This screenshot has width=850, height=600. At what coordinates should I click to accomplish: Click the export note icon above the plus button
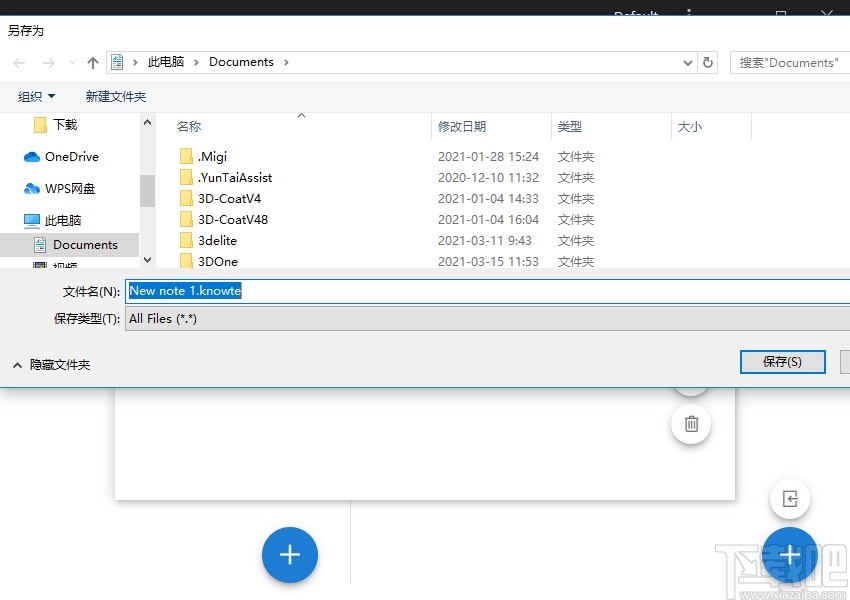pos(789,499)
